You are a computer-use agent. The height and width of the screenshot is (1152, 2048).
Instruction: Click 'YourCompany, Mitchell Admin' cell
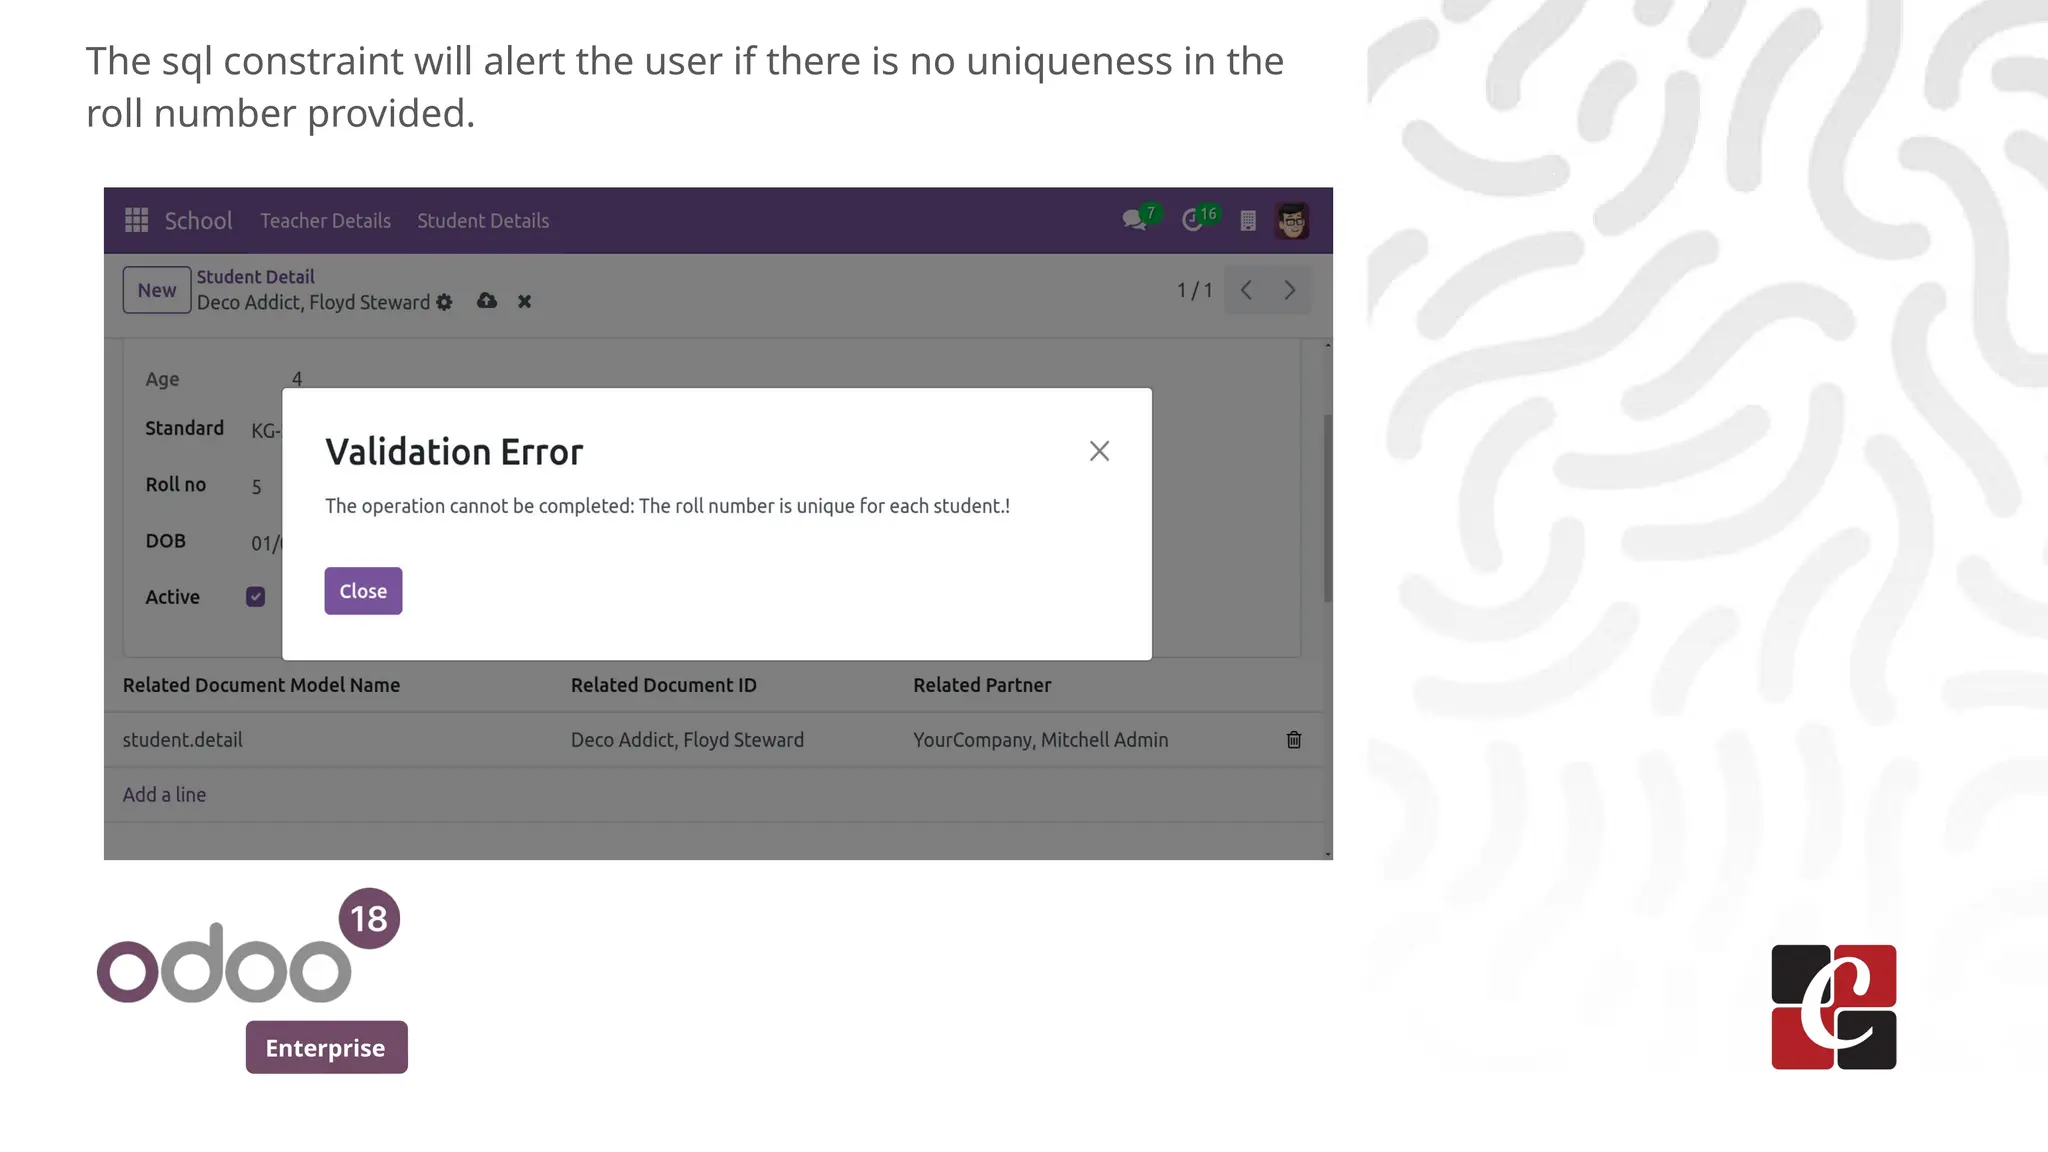1040,740
